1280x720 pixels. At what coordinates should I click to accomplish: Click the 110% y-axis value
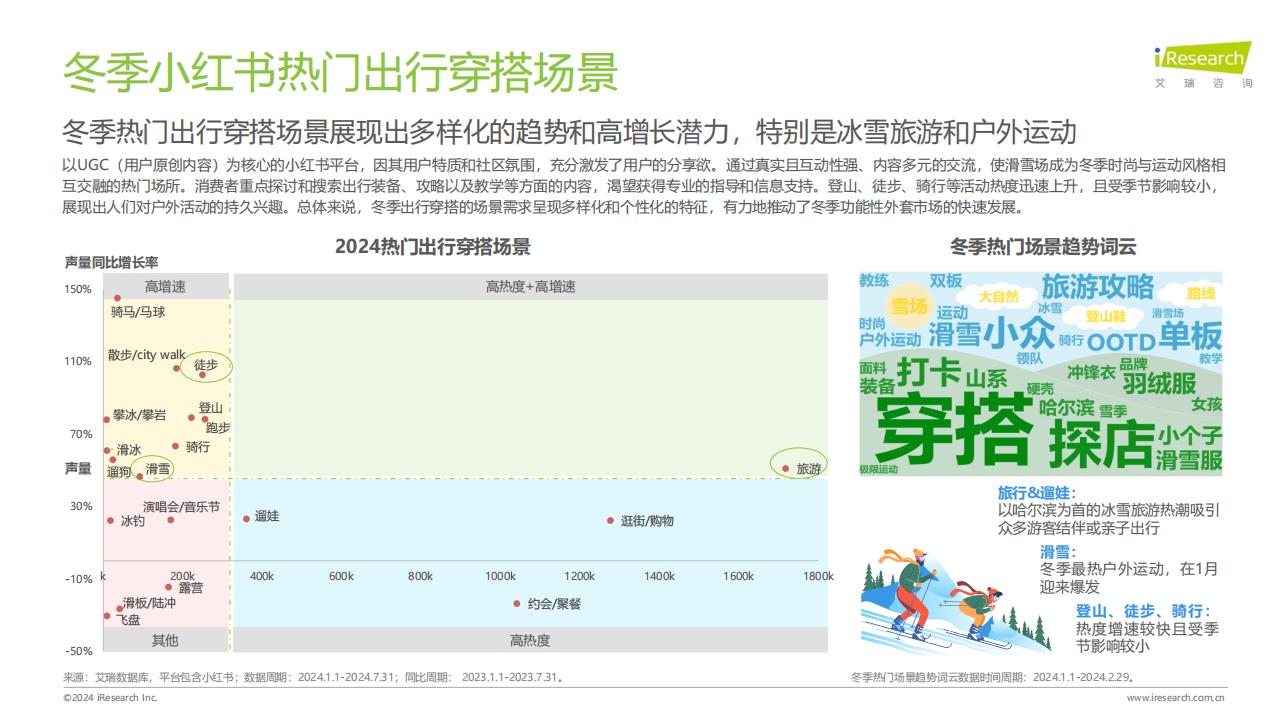(78, 362)
